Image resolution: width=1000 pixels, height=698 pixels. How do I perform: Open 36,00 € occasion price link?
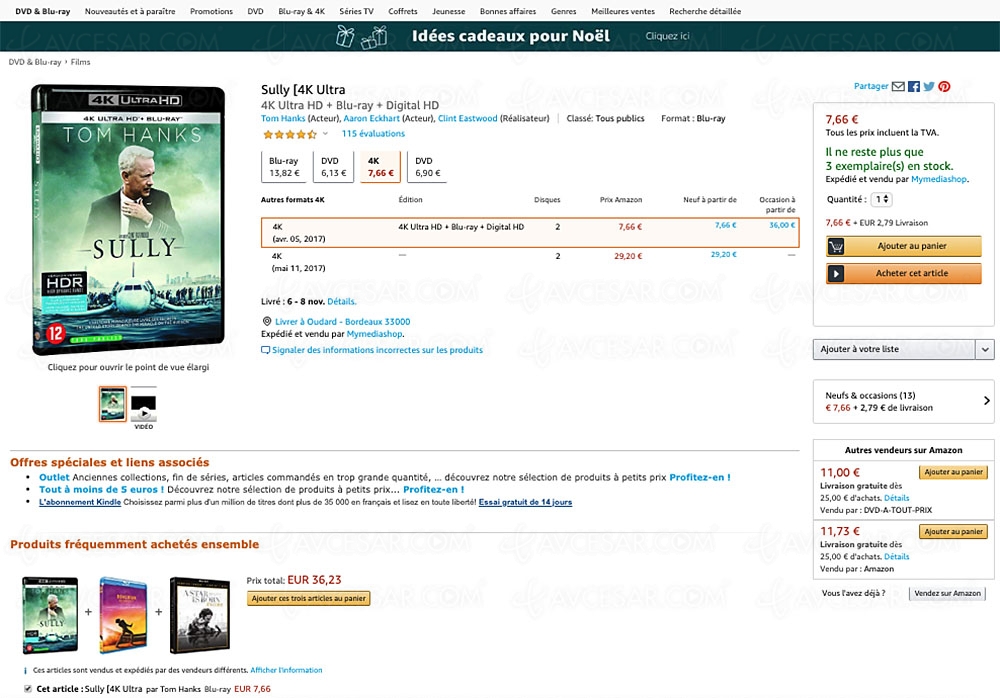782,225
